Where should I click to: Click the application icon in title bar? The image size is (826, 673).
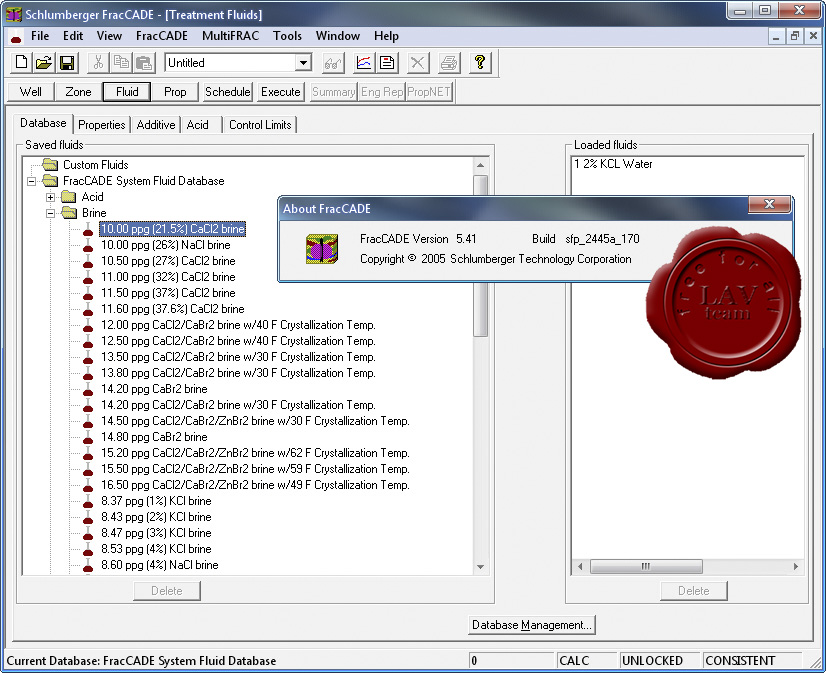click(13, 15)
